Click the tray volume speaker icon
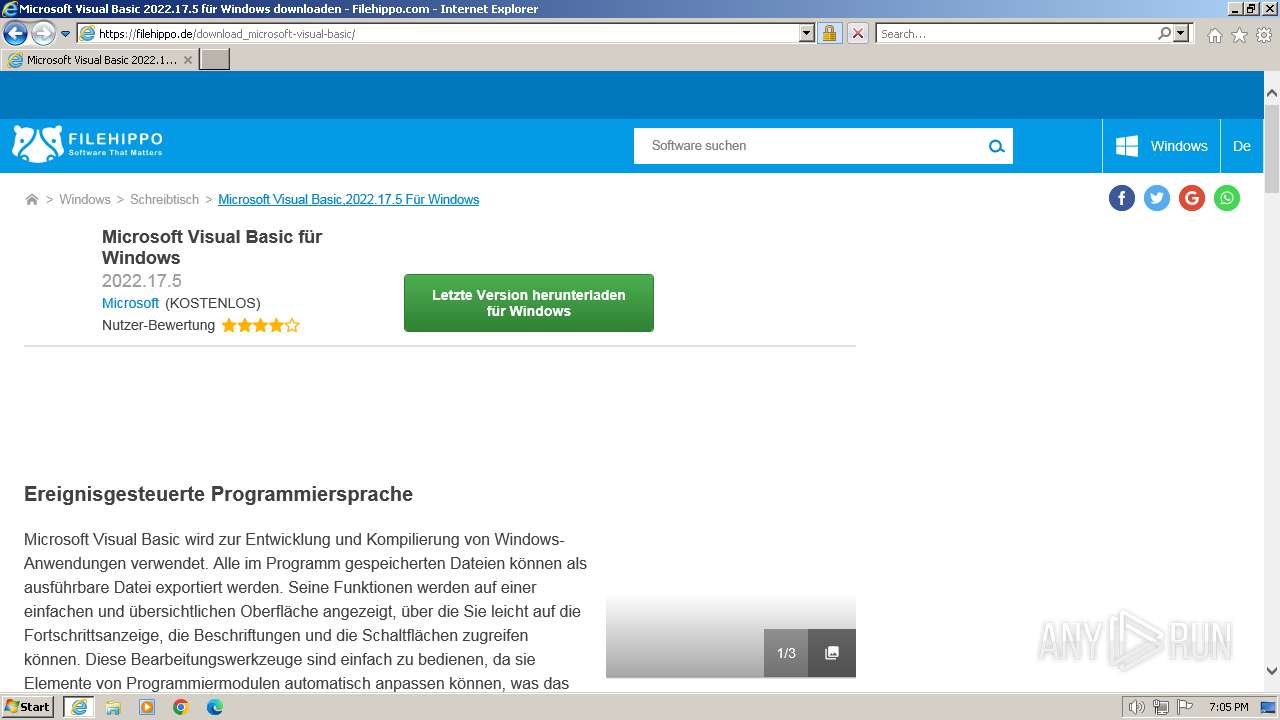This screenshot has height=720, width=1280. point(1136,707)
